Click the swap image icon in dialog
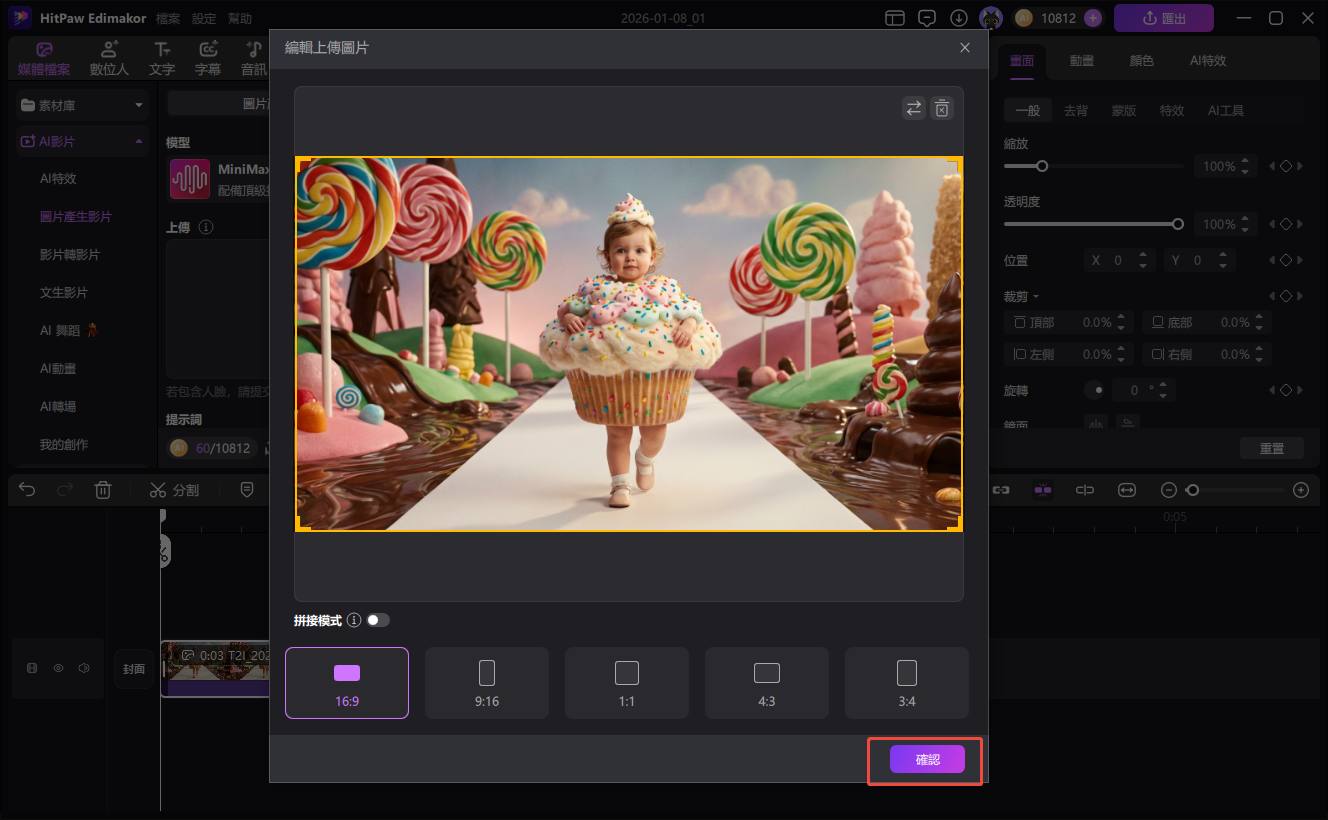Screen dimensions: 1328x820 [913, 109]
